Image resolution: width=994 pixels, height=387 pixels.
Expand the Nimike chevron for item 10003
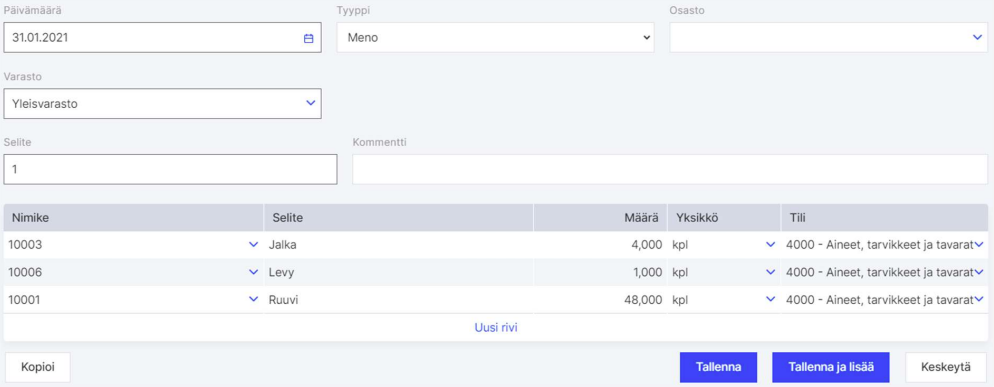click(x=254, y=244)
